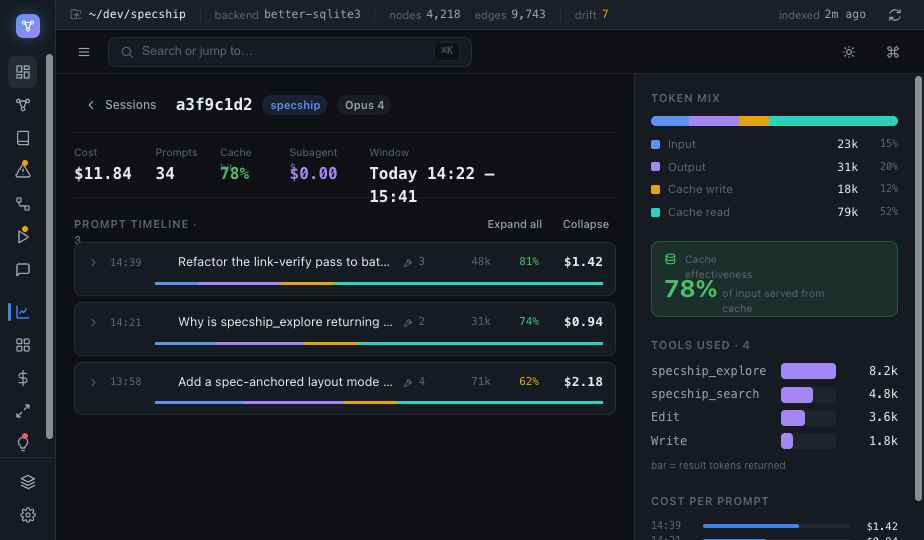This screenshot has height=540, width=924.
Task: Open the dollar sign cost icon
Action: (23, 378)
